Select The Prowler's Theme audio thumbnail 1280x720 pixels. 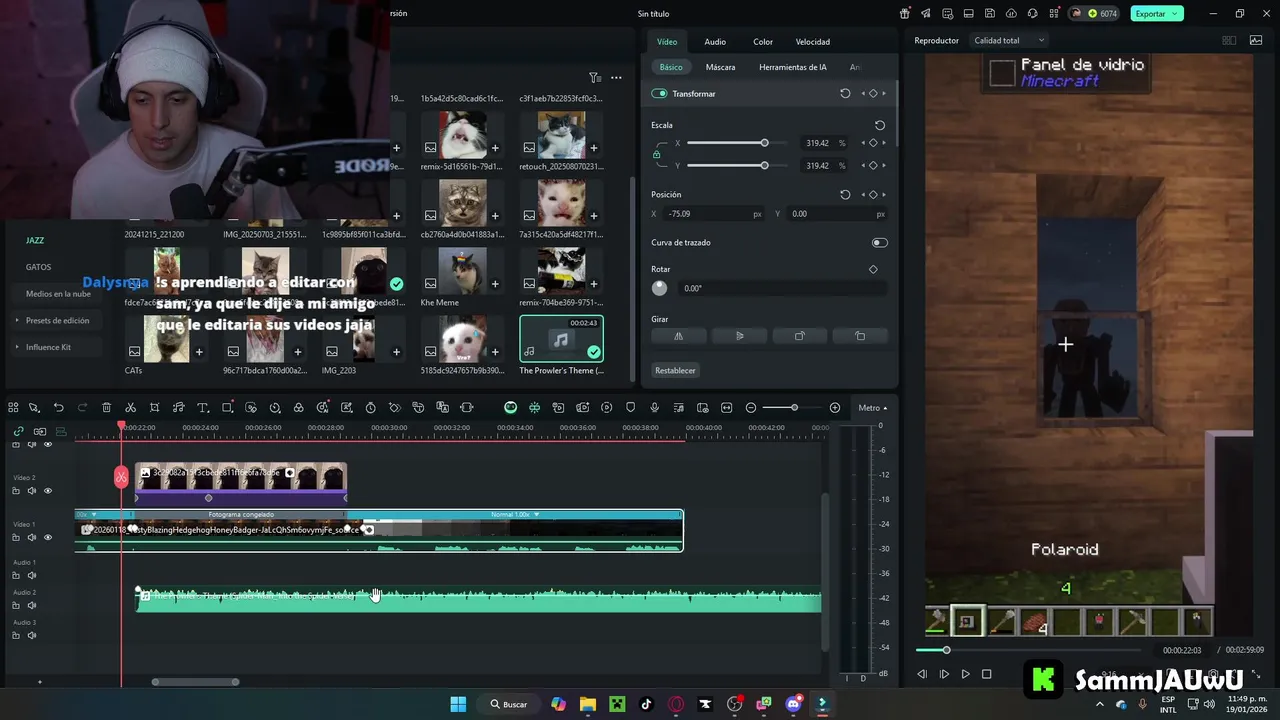pos(561,339)
